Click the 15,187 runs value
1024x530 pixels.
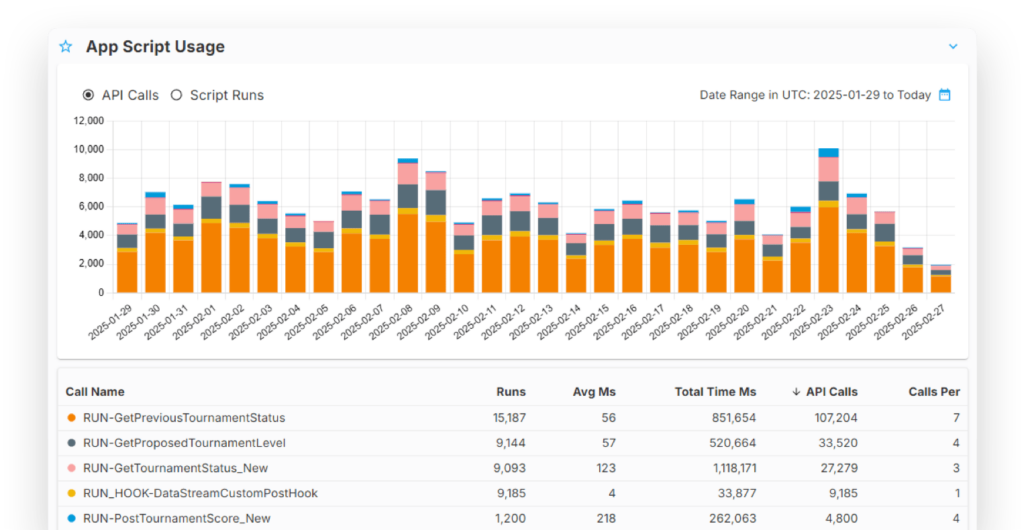click(x=509, y=418)
